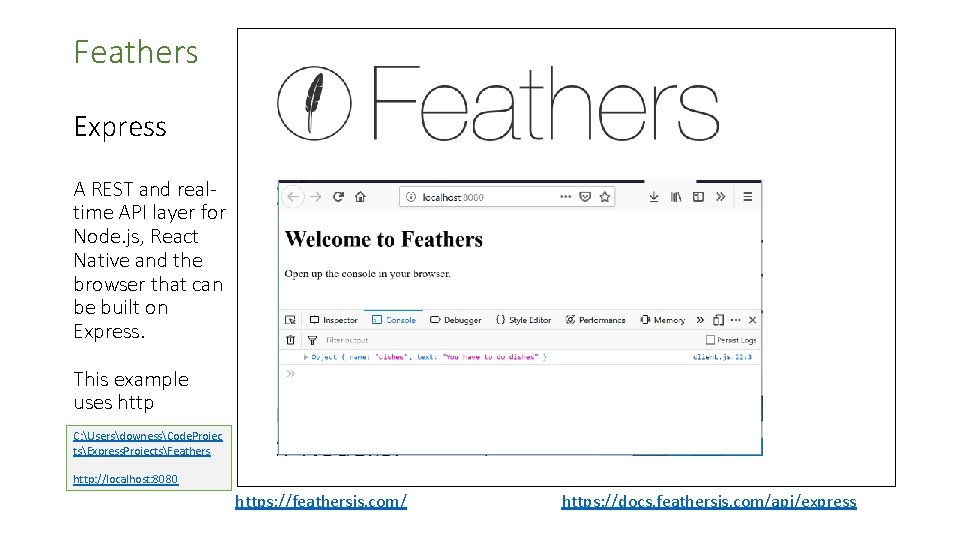
Task: Open the Memory tab
Action: click(x=662, y=320)
